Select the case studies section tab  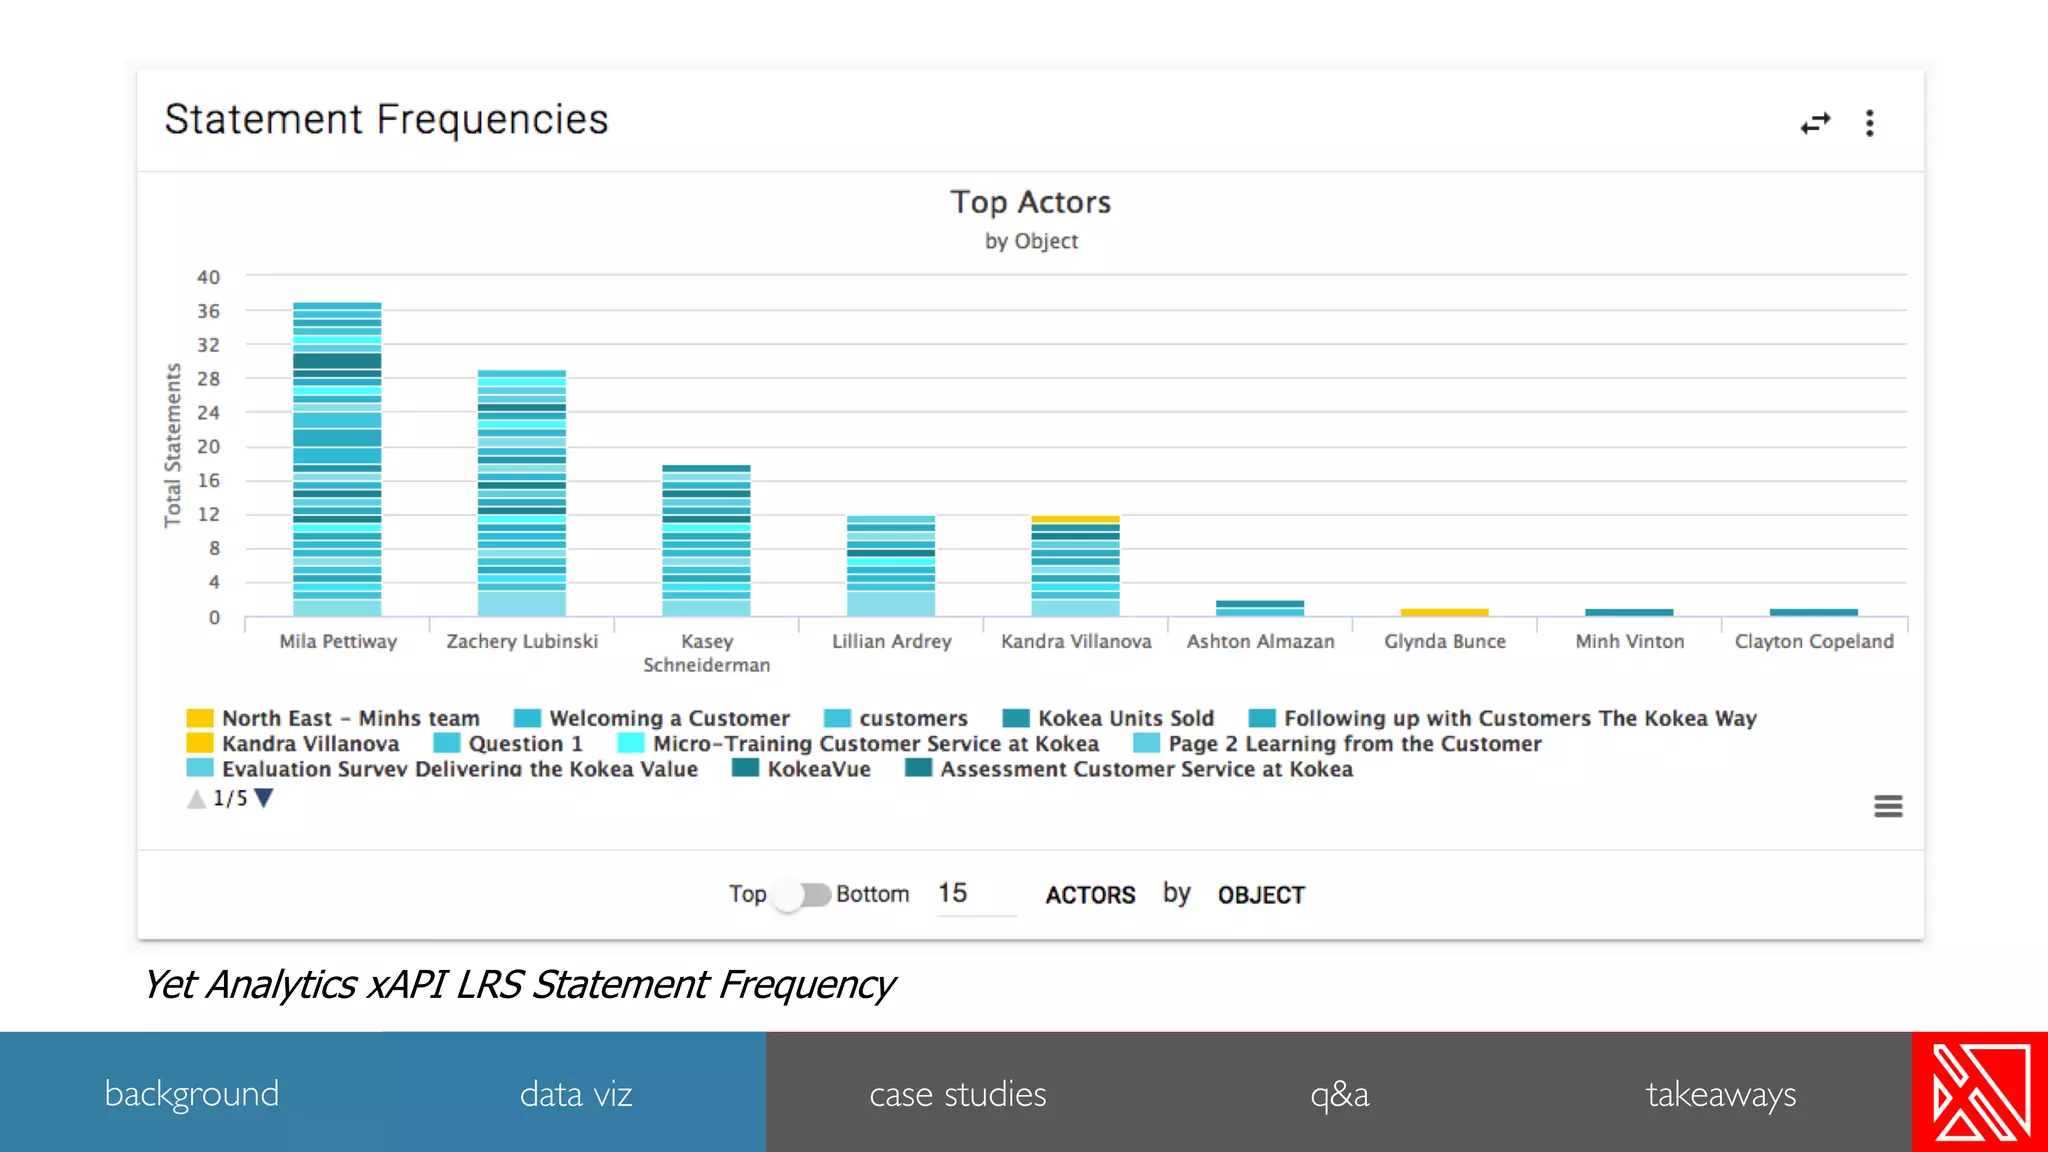(x=958, y=1093)
